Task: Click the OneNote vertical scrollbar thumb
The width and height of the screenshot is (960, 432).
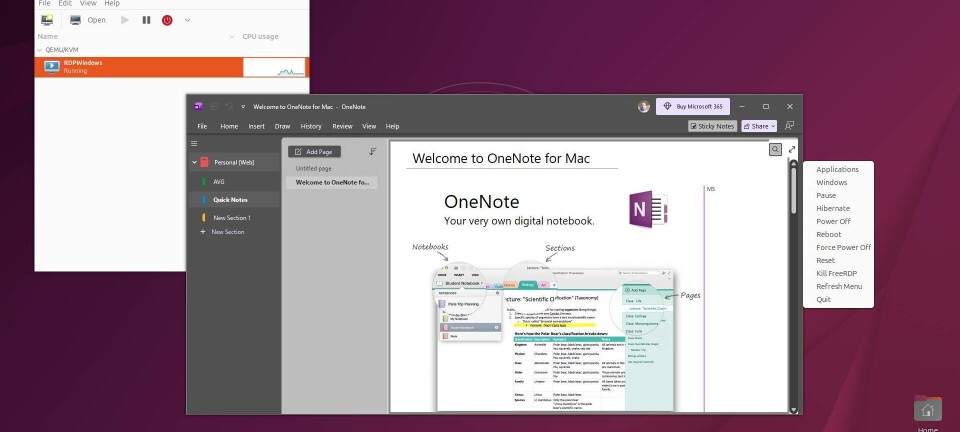Action: 793,190
